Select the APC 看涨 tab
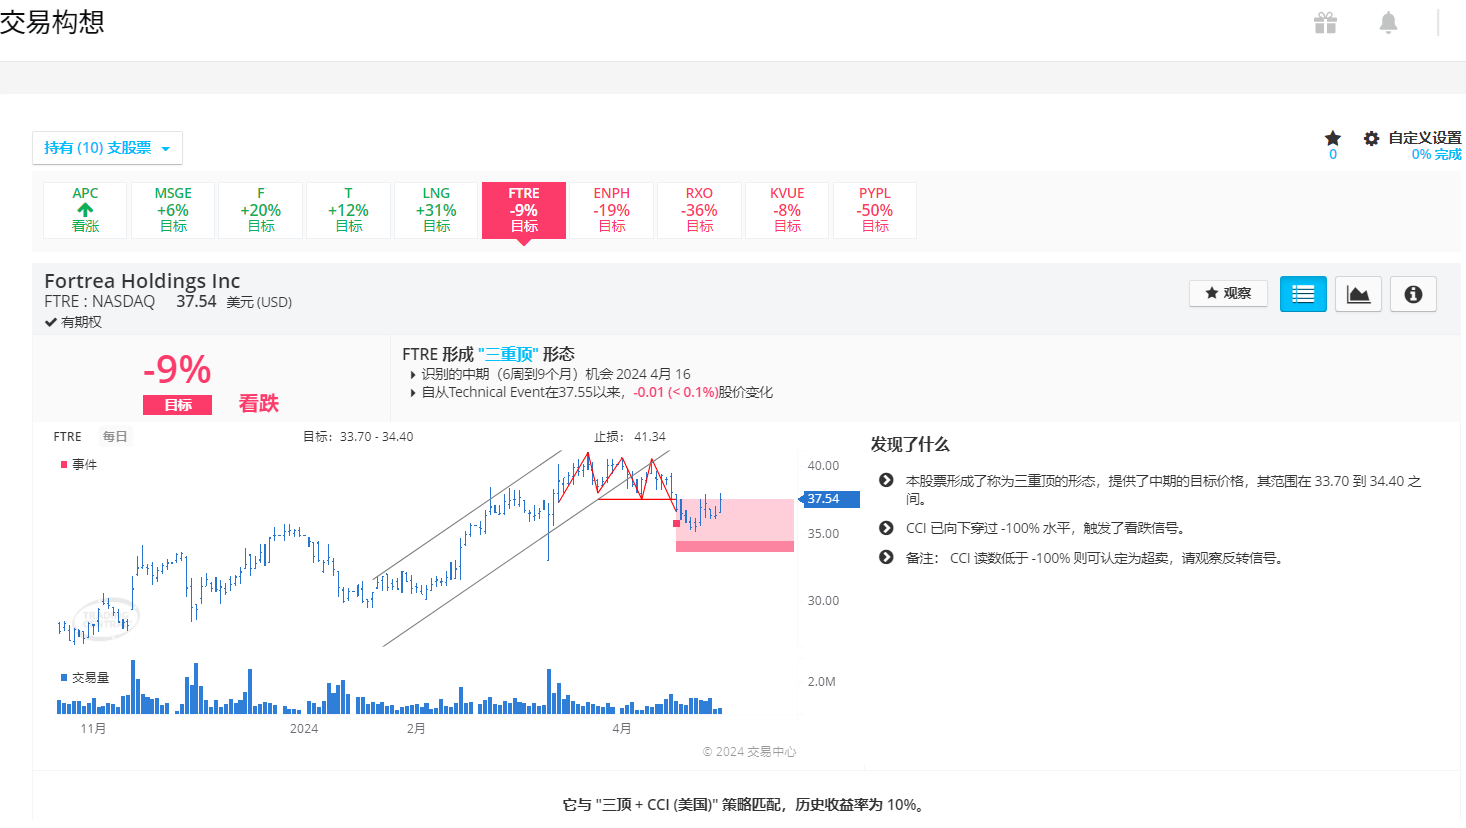The width and height of the screenshot is (1466, 828). pyautogui.click(x=85, y=210)
